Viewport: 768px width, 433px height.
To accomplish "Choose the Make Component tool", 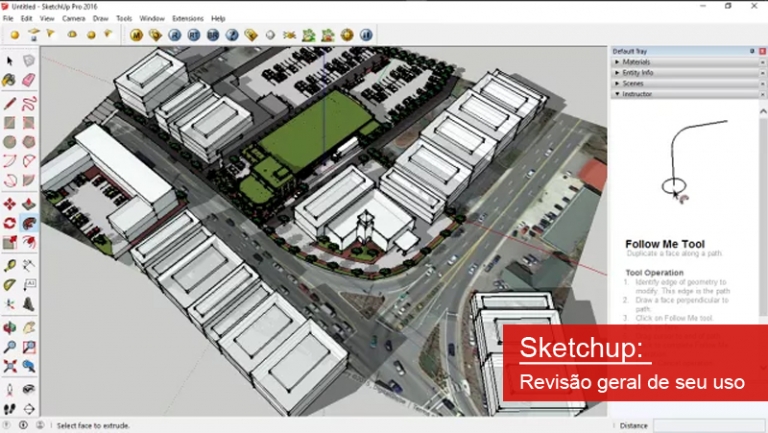I will [x=29, y=61].
